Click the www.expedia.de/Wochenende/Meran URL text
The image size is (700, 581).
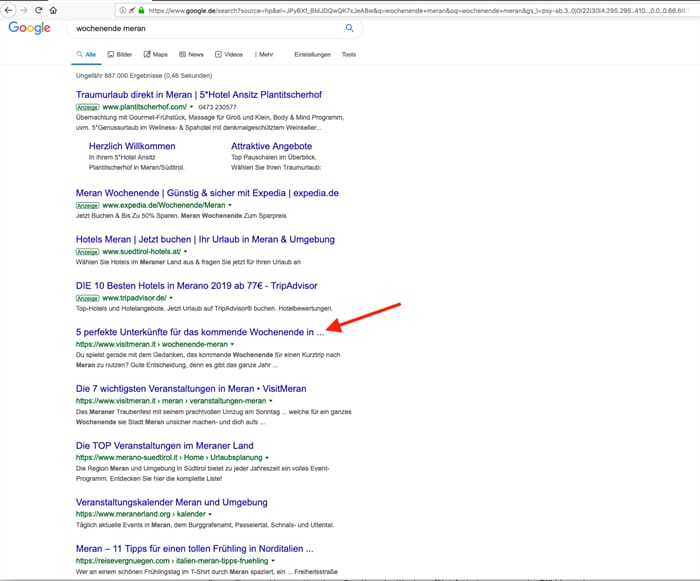[x=164, y=205]
